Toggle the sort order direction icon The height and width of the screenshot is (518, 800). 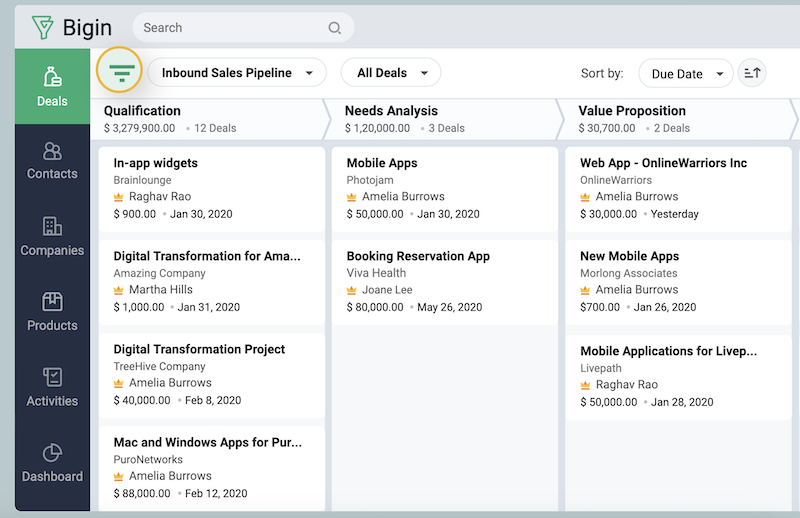coord(752,73)
